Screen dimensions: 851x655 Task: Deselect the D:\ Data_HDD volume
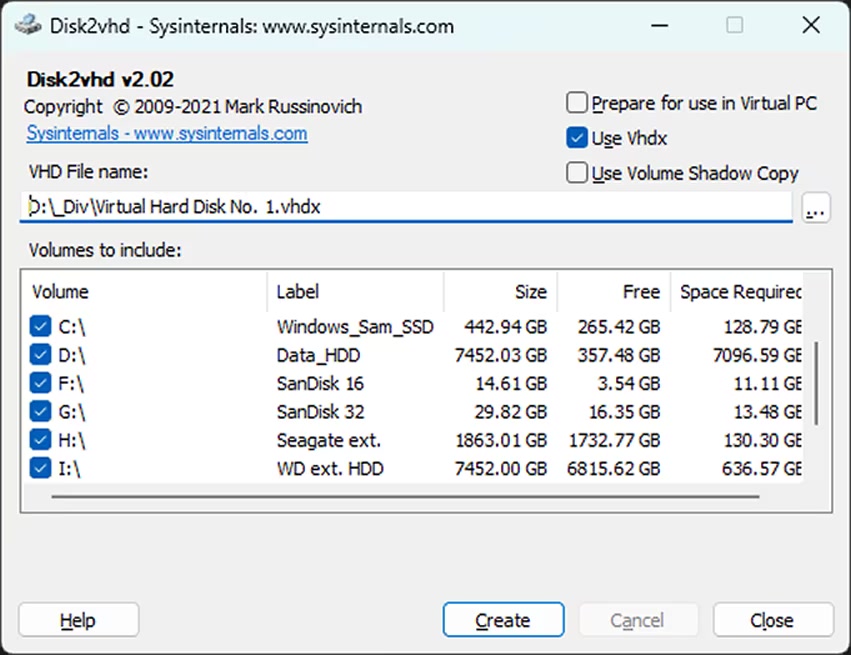(40, 355)
